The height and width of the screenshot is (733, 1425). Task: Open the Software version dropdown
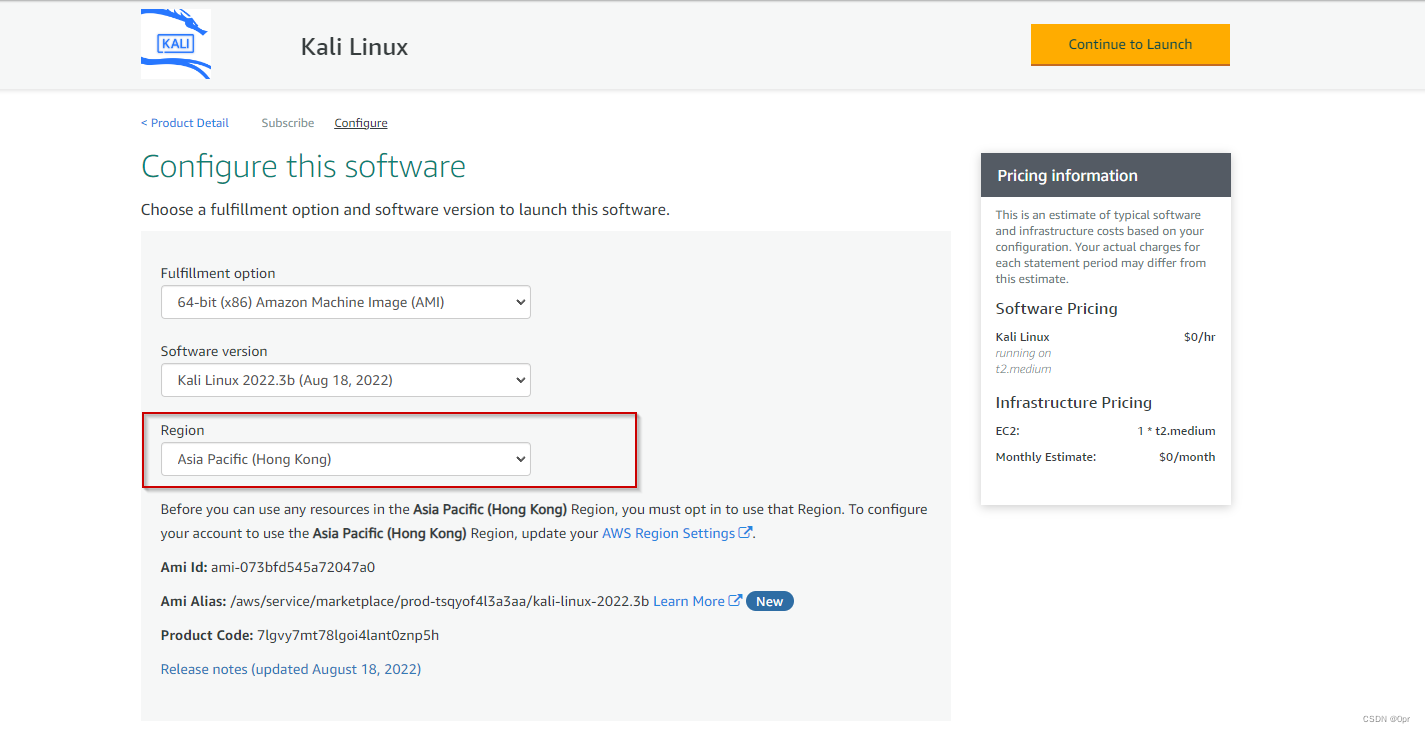(x=346, y=380)
